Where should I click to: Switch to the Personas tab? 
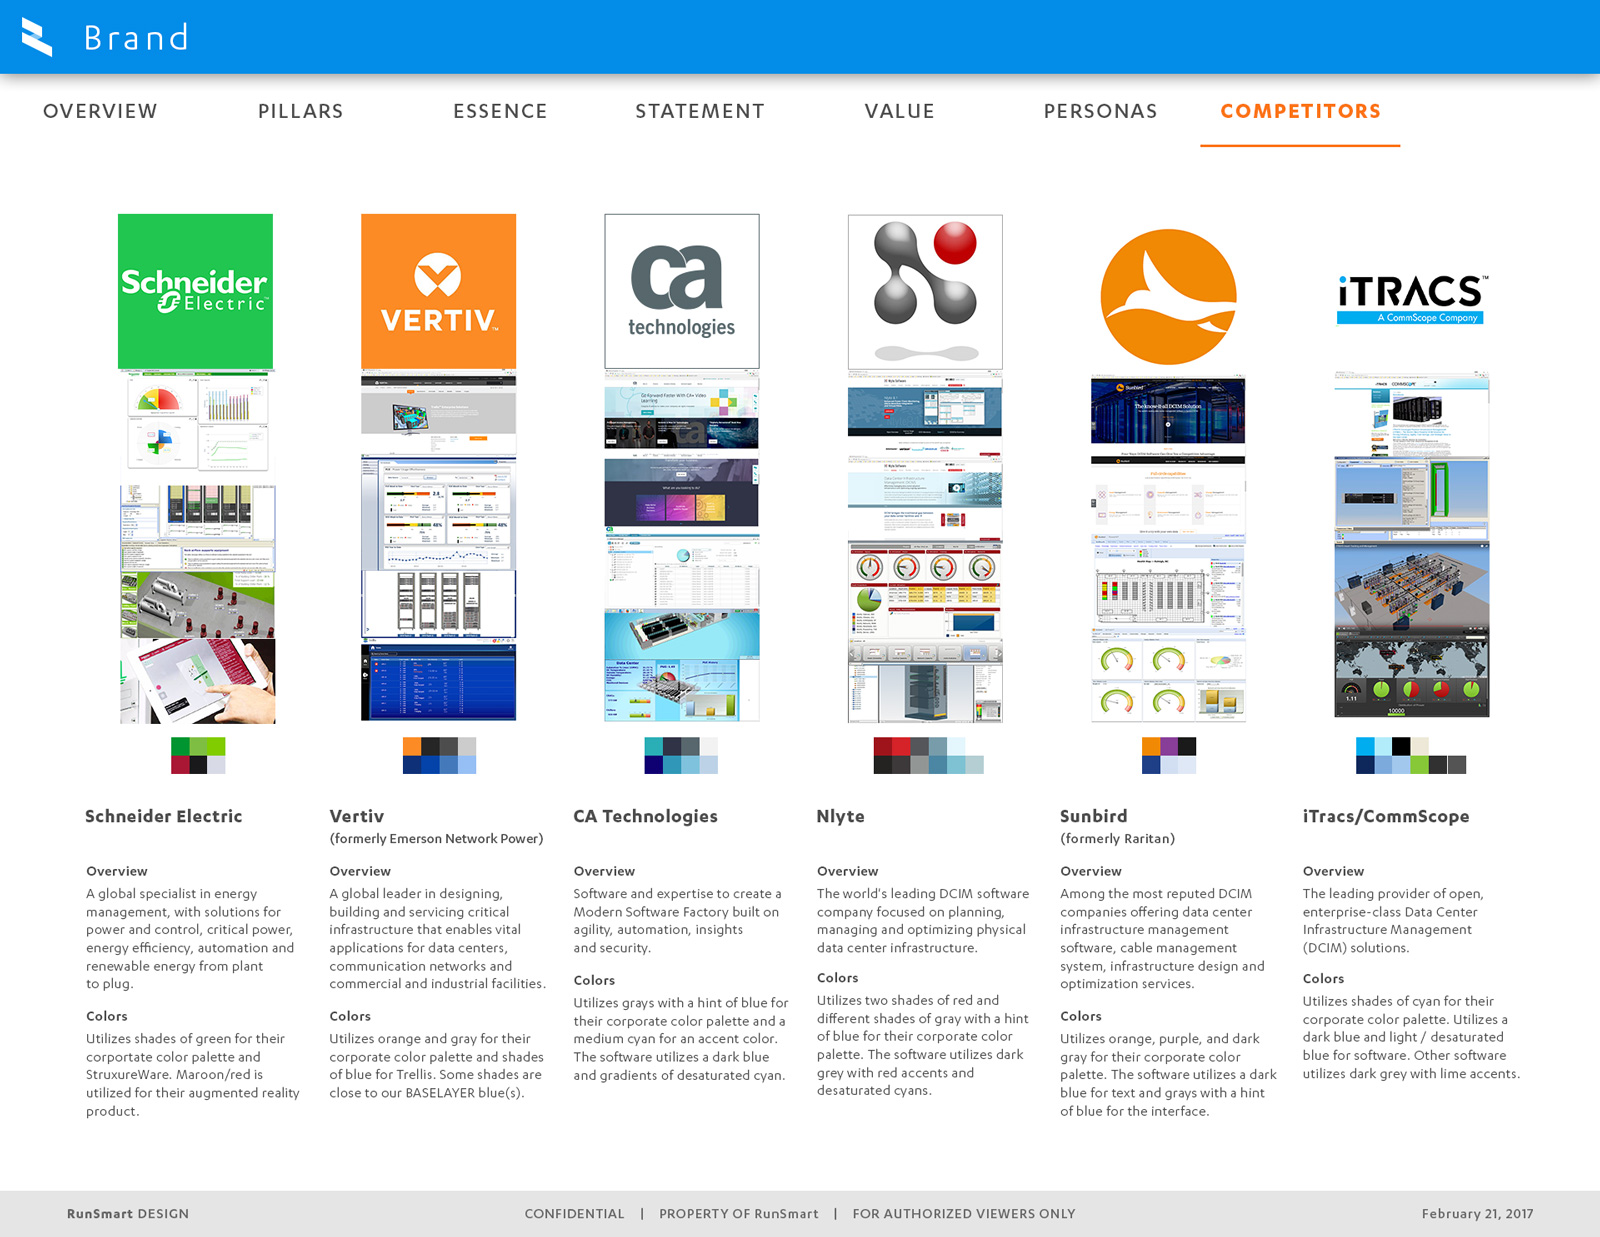click(1100, 111)
